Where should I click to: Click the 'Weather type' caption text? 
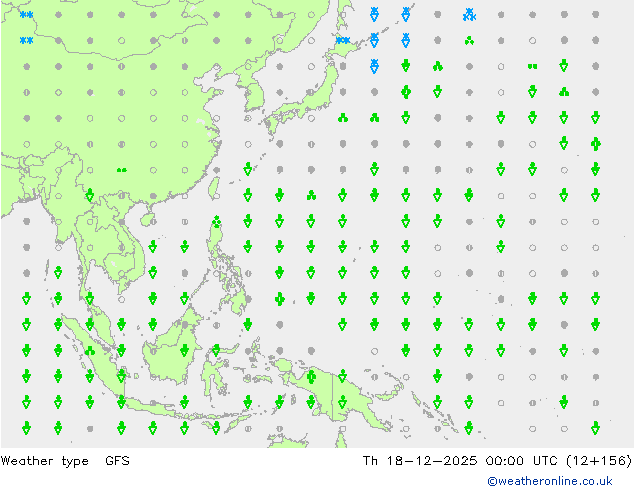click(44, 461)
